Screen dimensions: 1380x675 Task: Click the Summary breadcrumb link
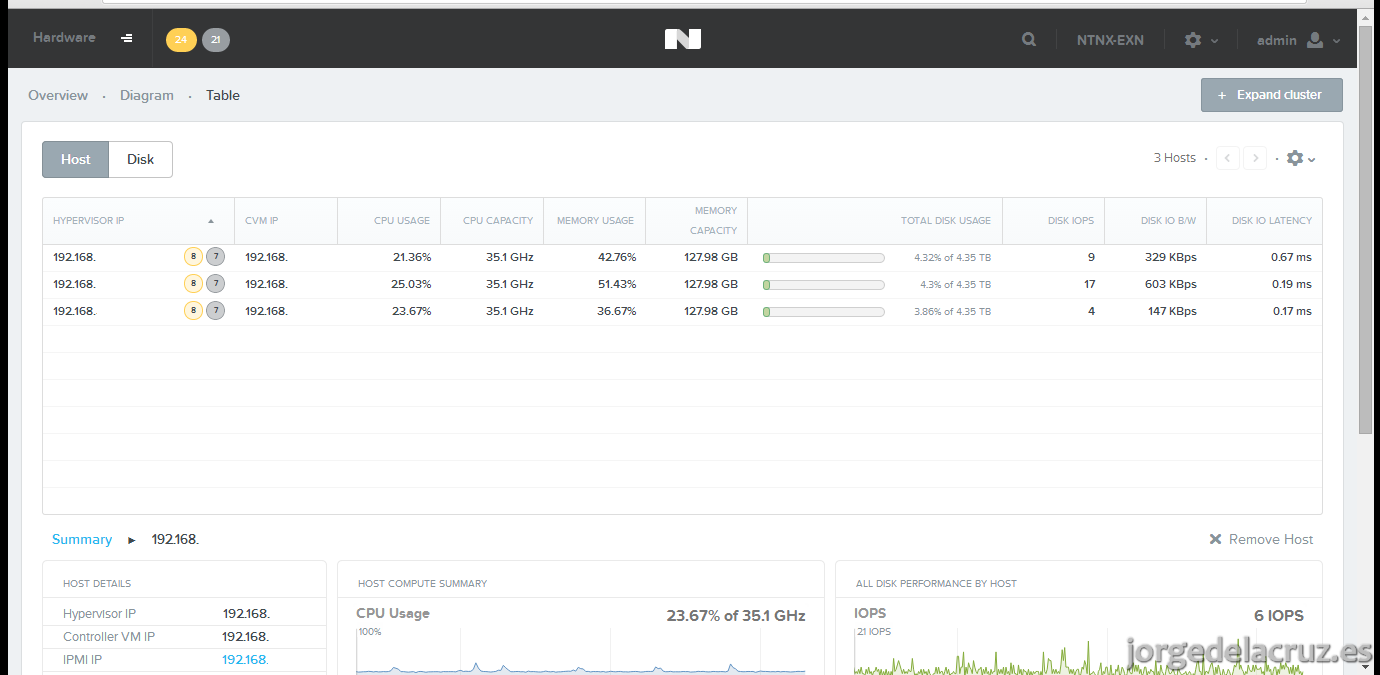click(x=82, y=539)
